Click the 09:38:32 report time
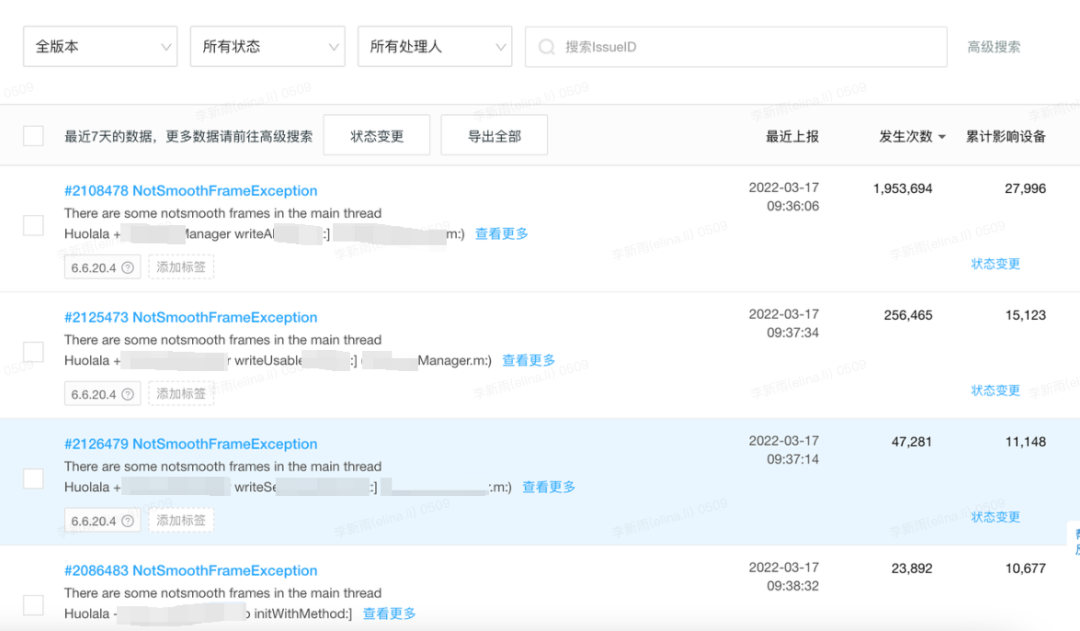 pyautogui.click(x=793, y=586)
